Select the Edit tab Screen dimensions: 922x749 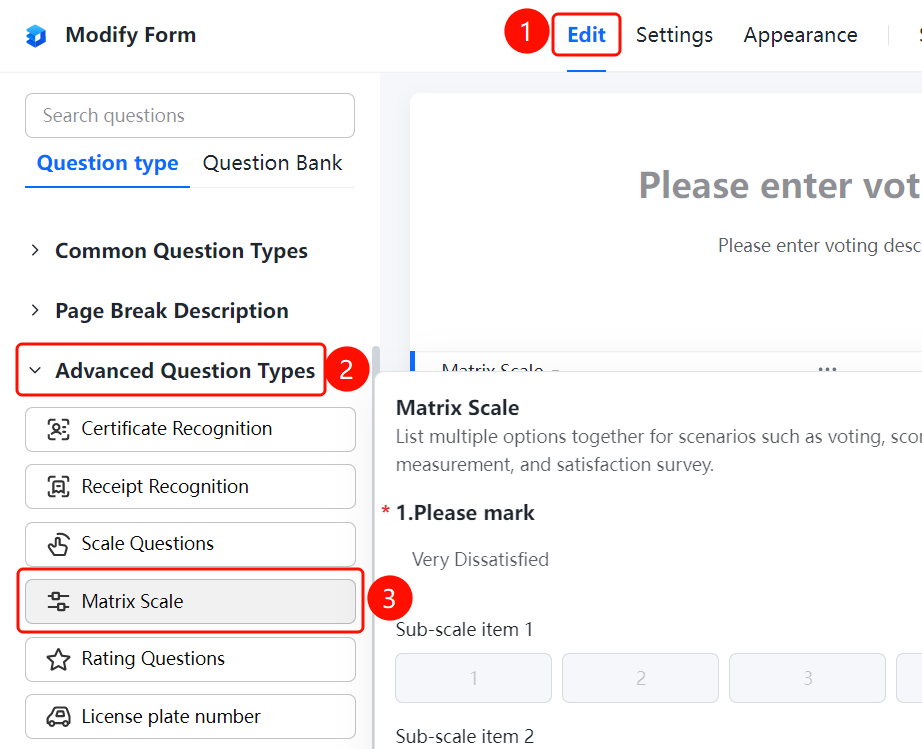586,35
